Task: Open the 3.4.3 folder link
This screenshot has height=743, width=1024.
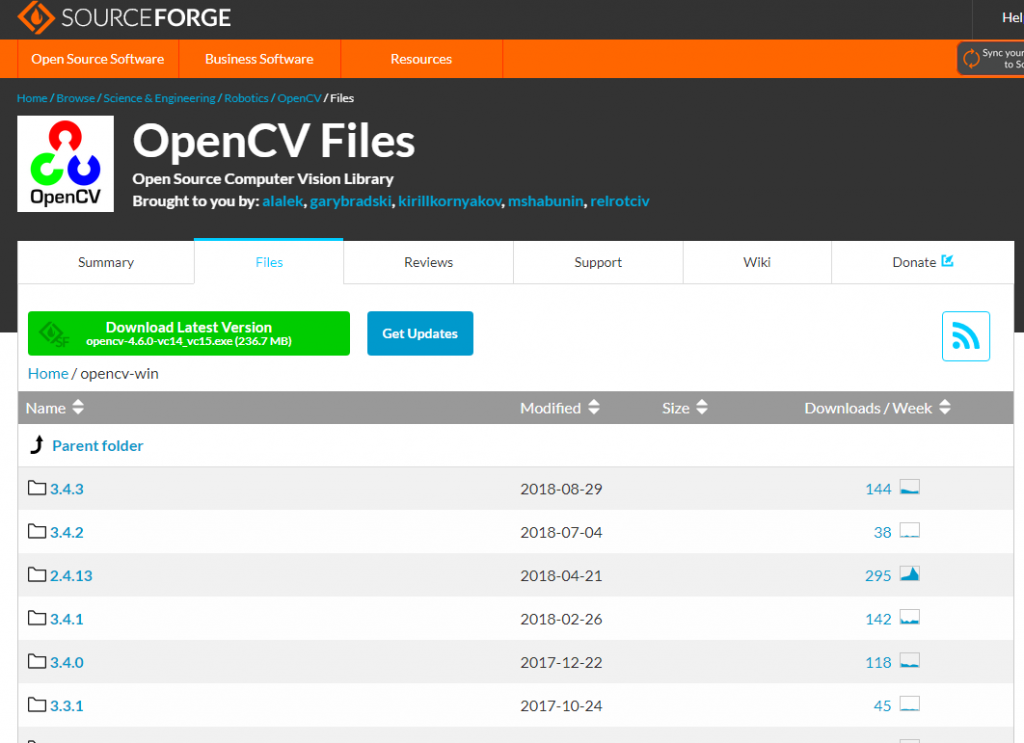Action: (67, 489)
